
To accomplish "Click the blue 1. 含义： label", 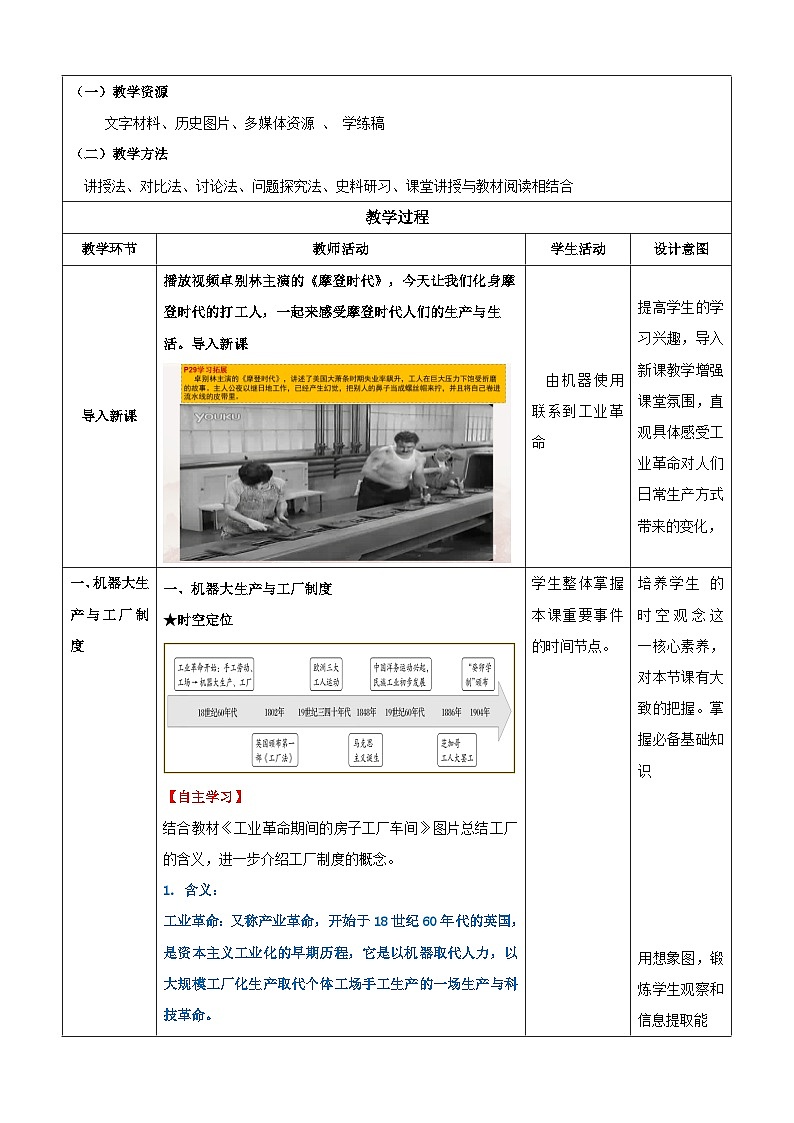I will pyautogui.click(x=190, y=890).
